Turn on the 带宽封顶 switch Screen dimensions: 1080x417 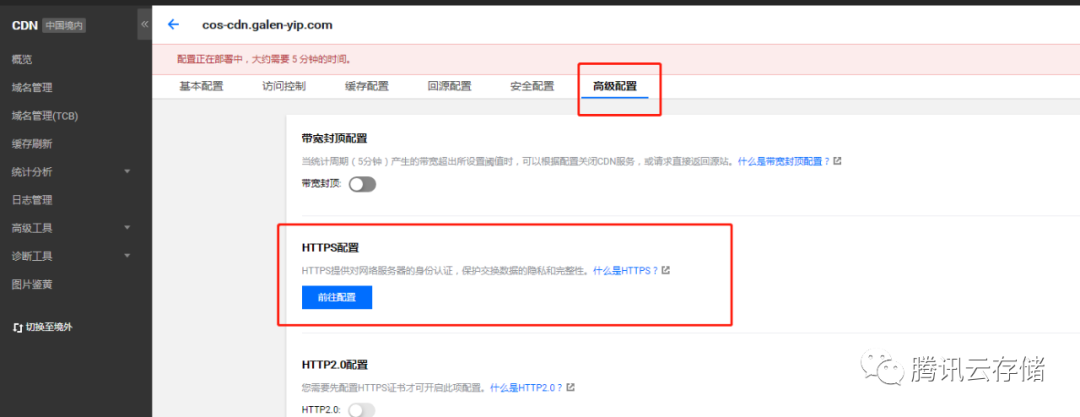tap(362, 184)
